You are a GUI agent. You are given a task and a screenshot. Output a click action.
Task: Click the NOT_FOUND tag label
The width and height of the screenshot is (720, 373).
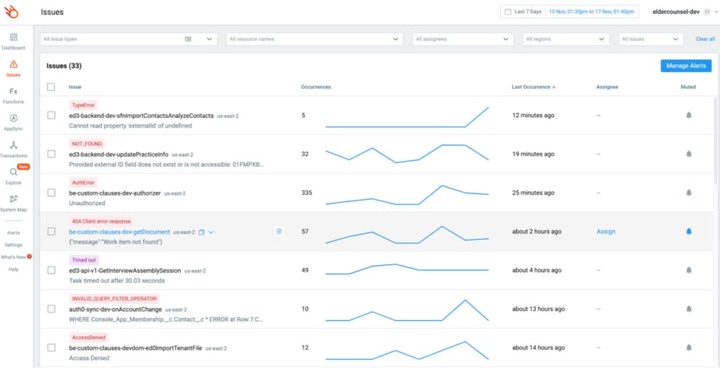pyautogui.click(x=87, y=144)
